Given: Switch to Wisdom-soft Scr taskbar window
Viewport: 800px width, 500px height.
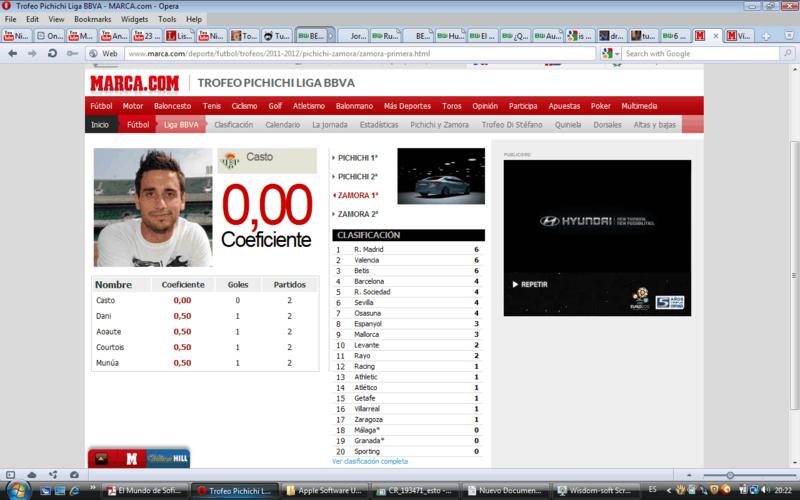Looking at the screenshot, I should 594,491.
